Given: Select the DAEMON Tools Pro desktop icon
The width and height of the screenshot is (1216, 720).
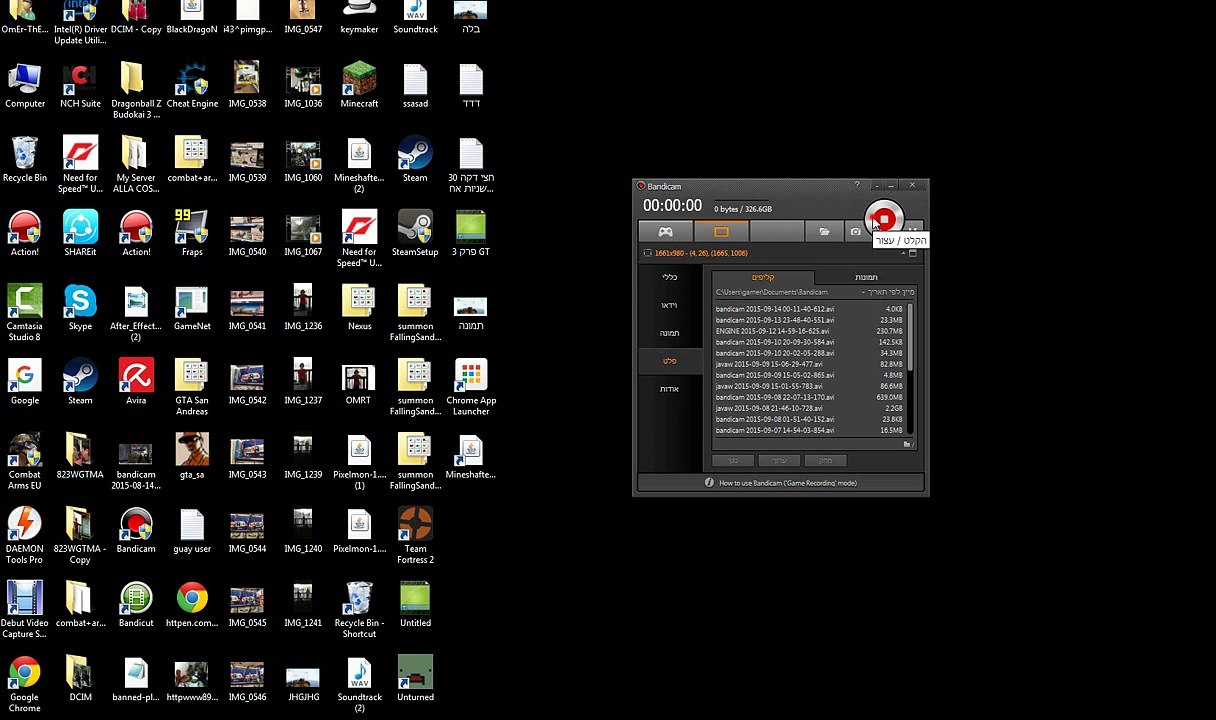Looking at the screenshot, I should click(25, 536).
